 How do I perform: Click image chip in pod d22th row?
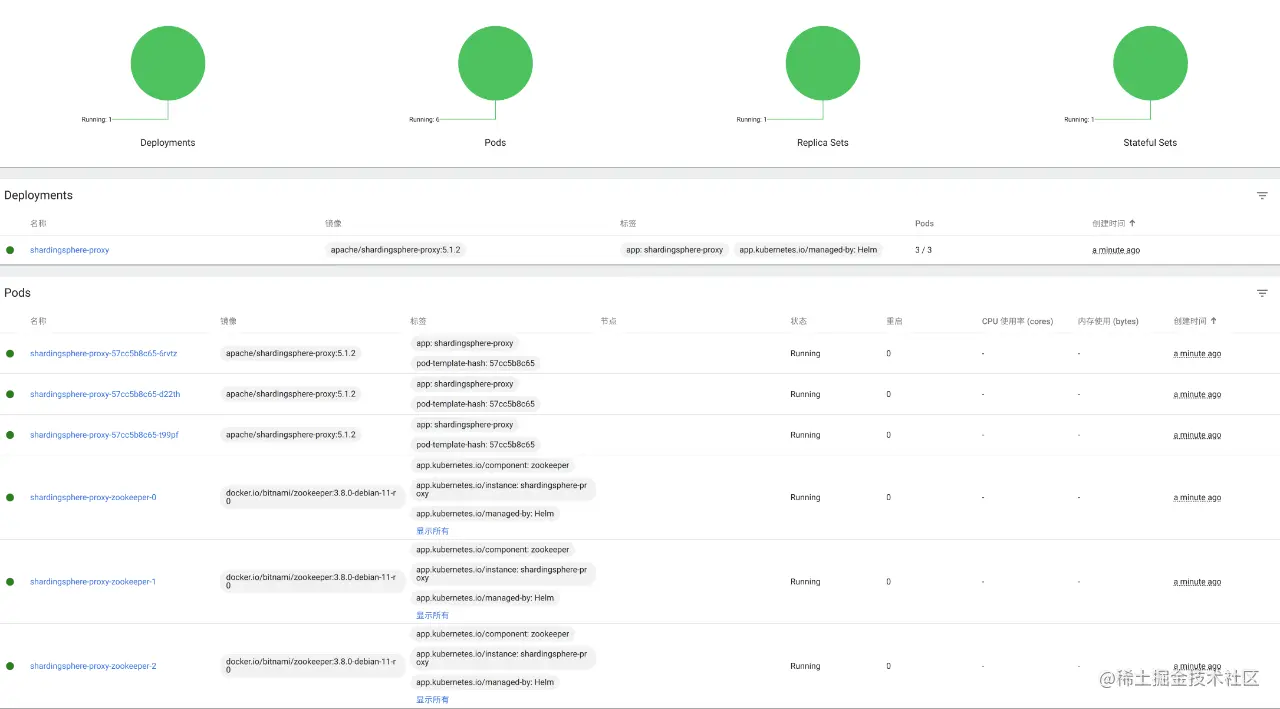291,394
